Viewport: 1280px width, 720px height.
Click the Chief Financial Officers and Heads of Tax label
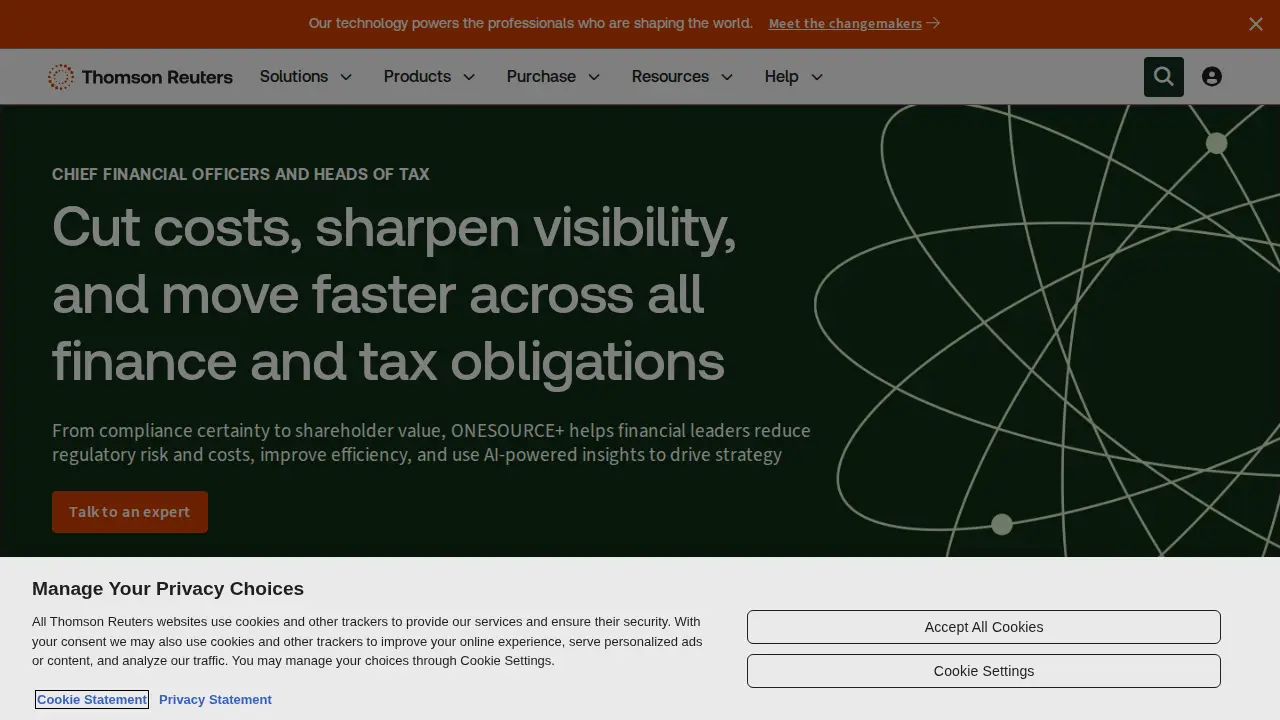(241, 174)
